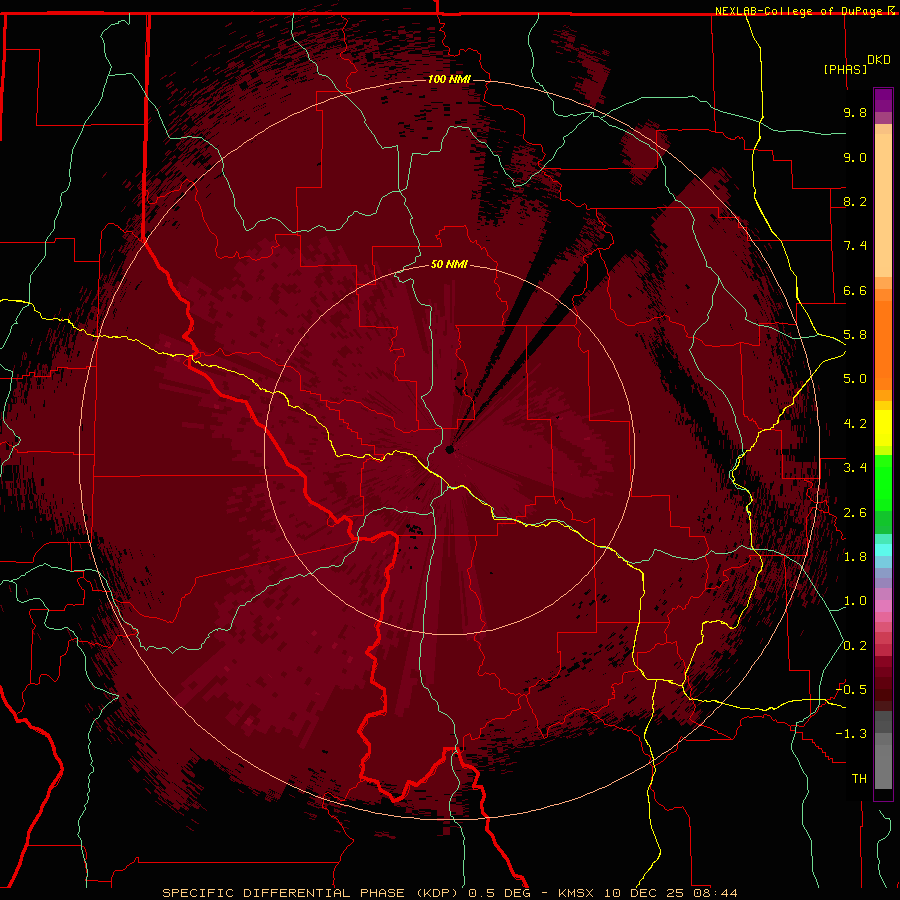This screenshot has width=900, height=900.
Task: Click the 1.8 color scale value
Action: point(855,557)
